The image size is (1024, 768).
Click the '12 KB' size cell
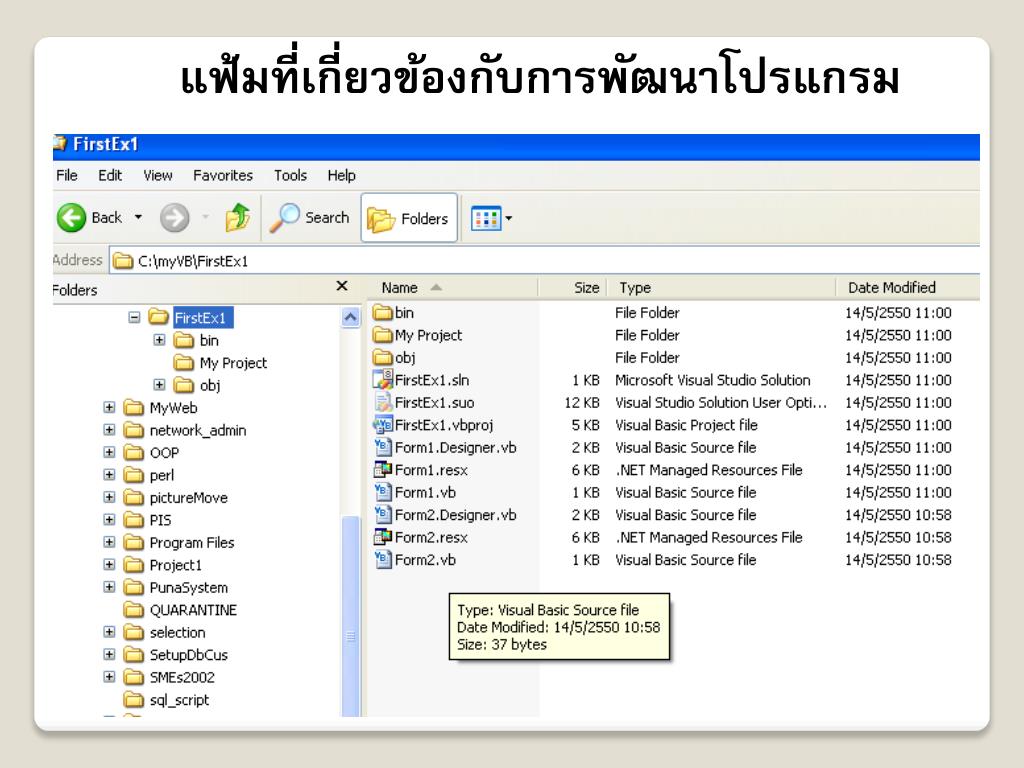click(x=582, y=402)
